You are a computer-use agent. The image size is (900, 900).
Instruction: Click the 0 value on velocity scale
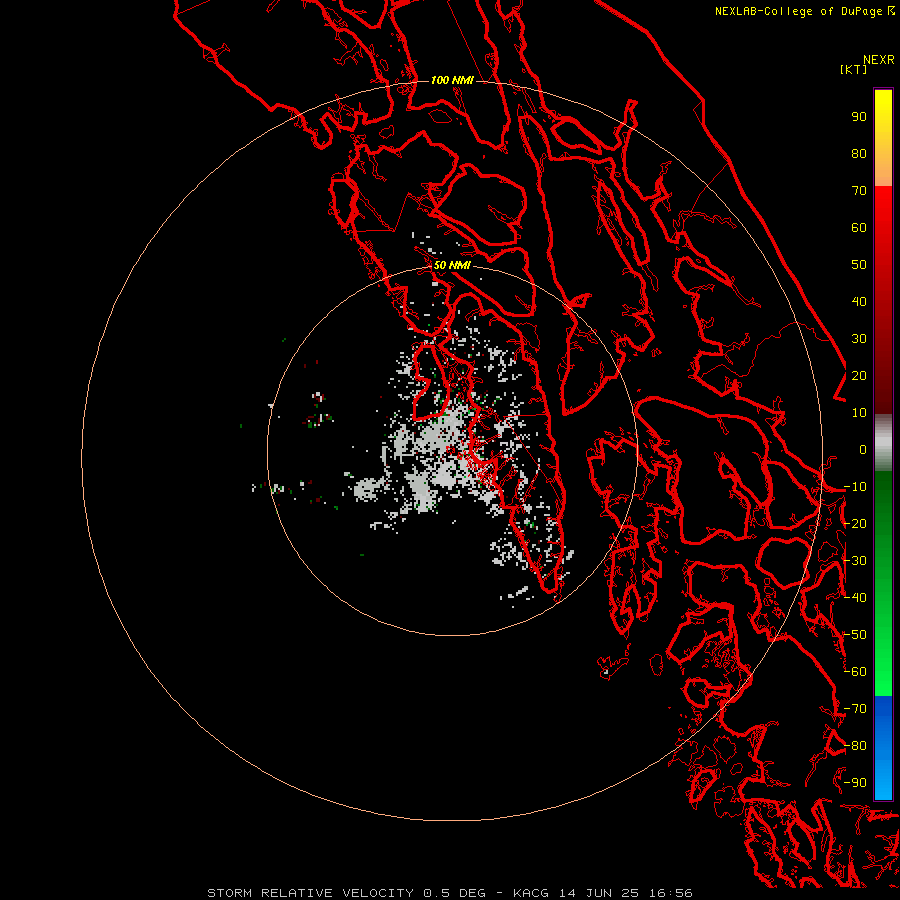(863, 449)
